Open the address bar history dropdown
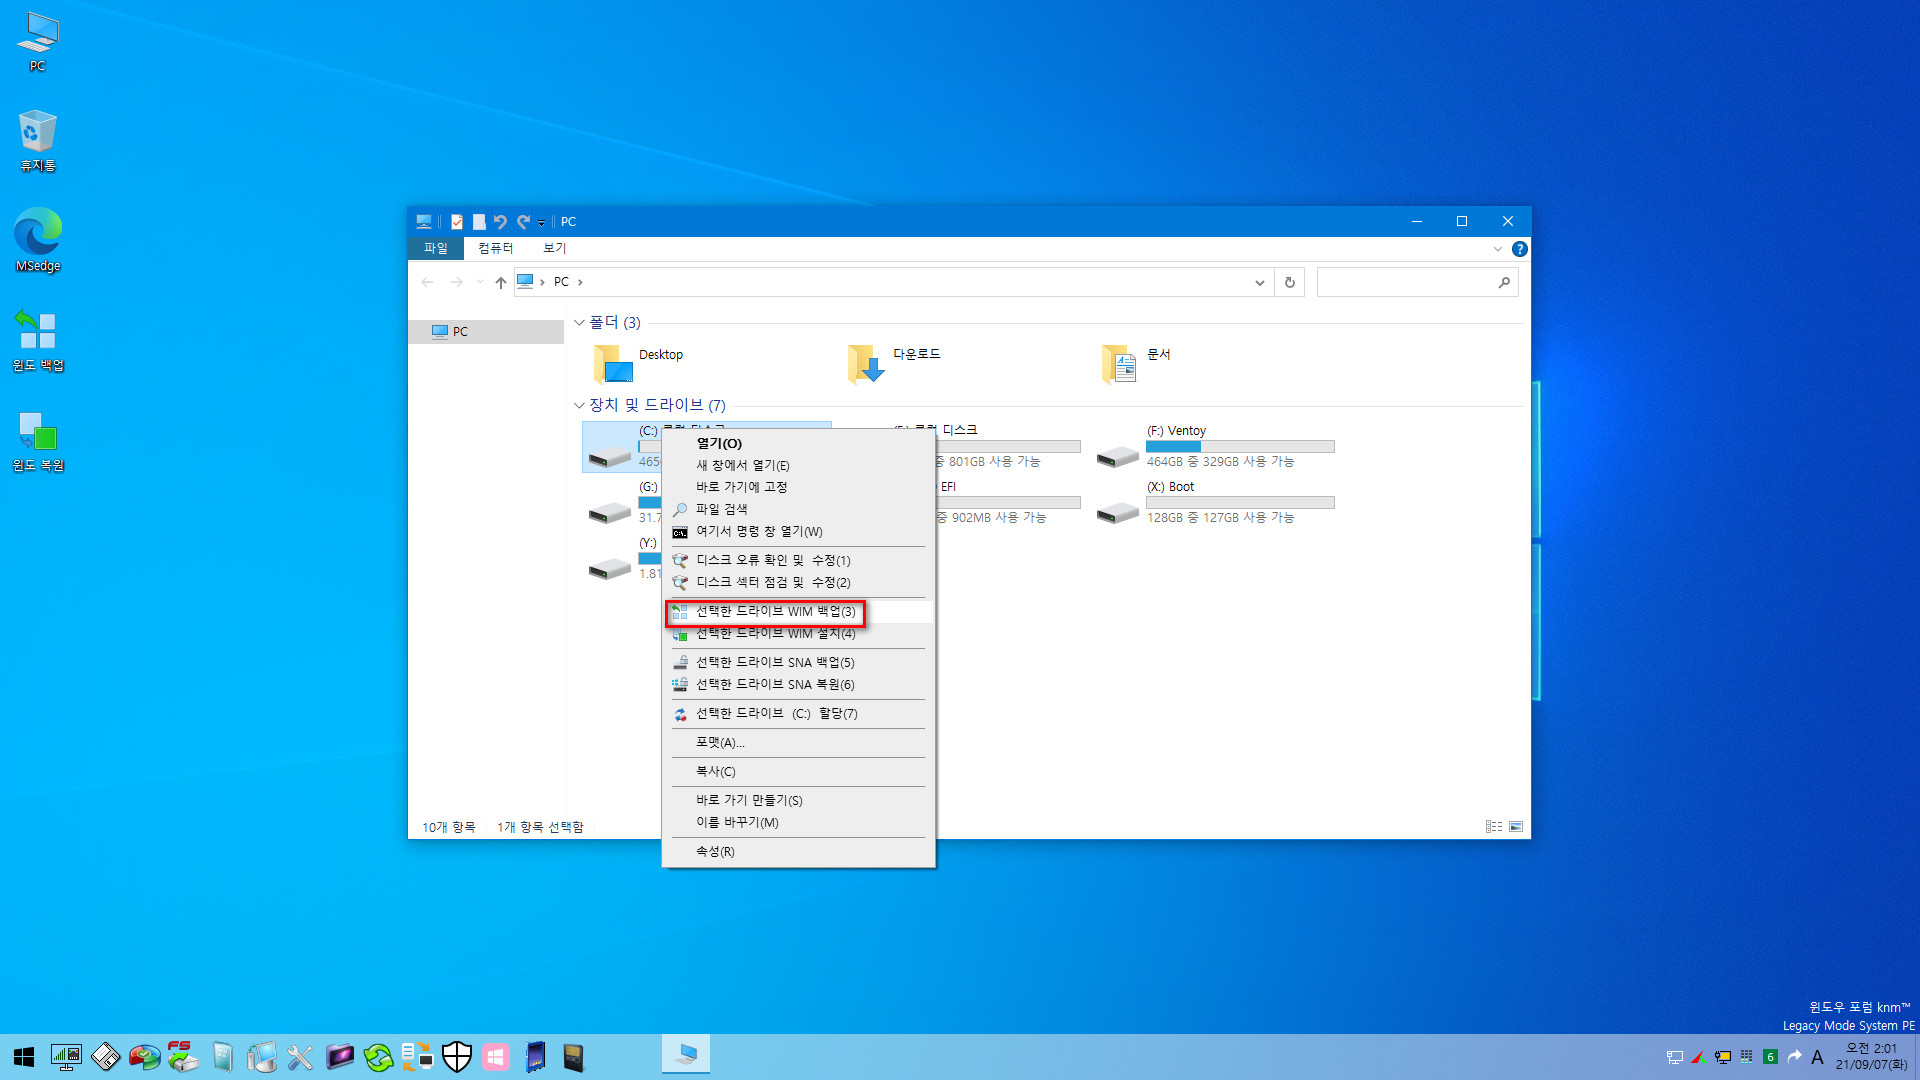Viewport: 1920px width, 1080px height. [x=1259, y=283]
